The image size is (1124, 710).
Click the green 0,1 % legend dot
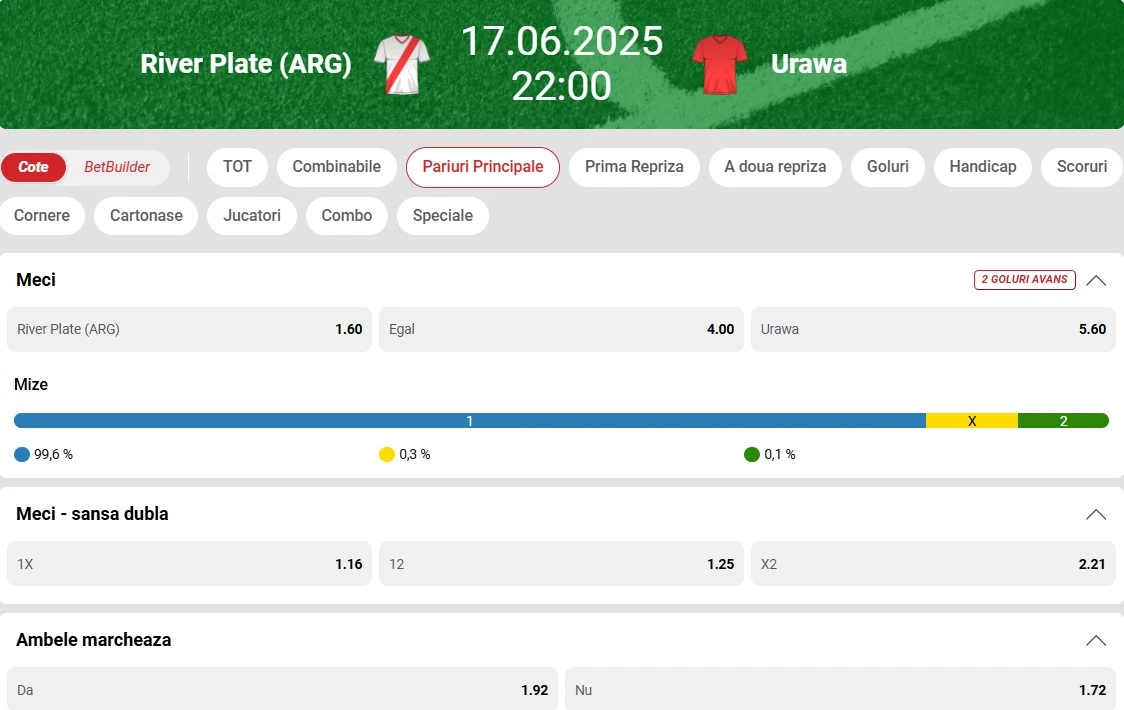click(752, 454)
